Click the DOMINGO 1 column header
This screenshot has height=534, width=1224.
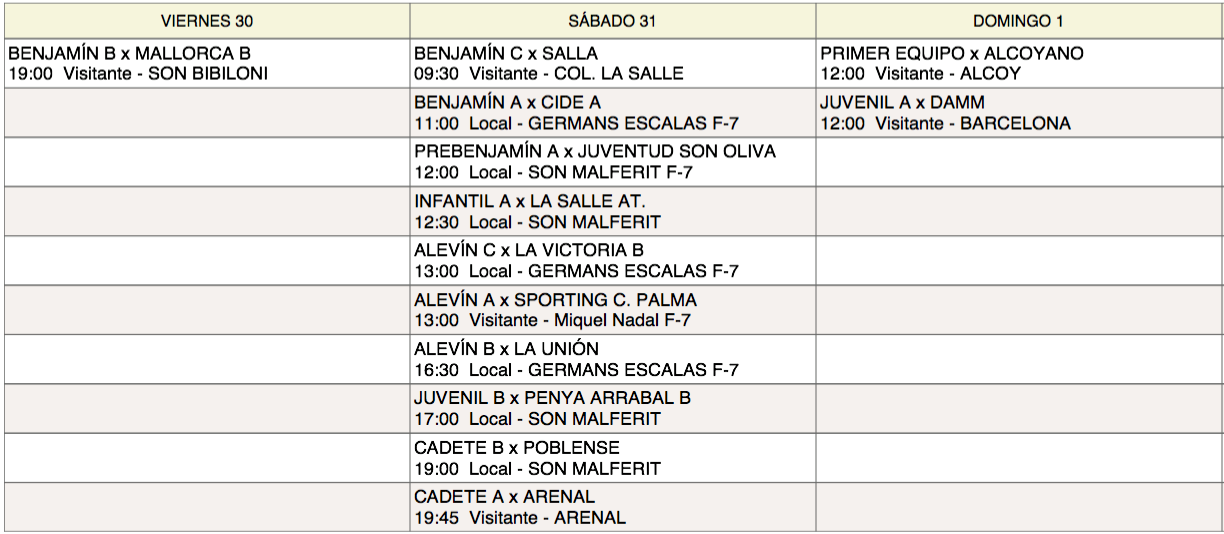point(1019,21)
